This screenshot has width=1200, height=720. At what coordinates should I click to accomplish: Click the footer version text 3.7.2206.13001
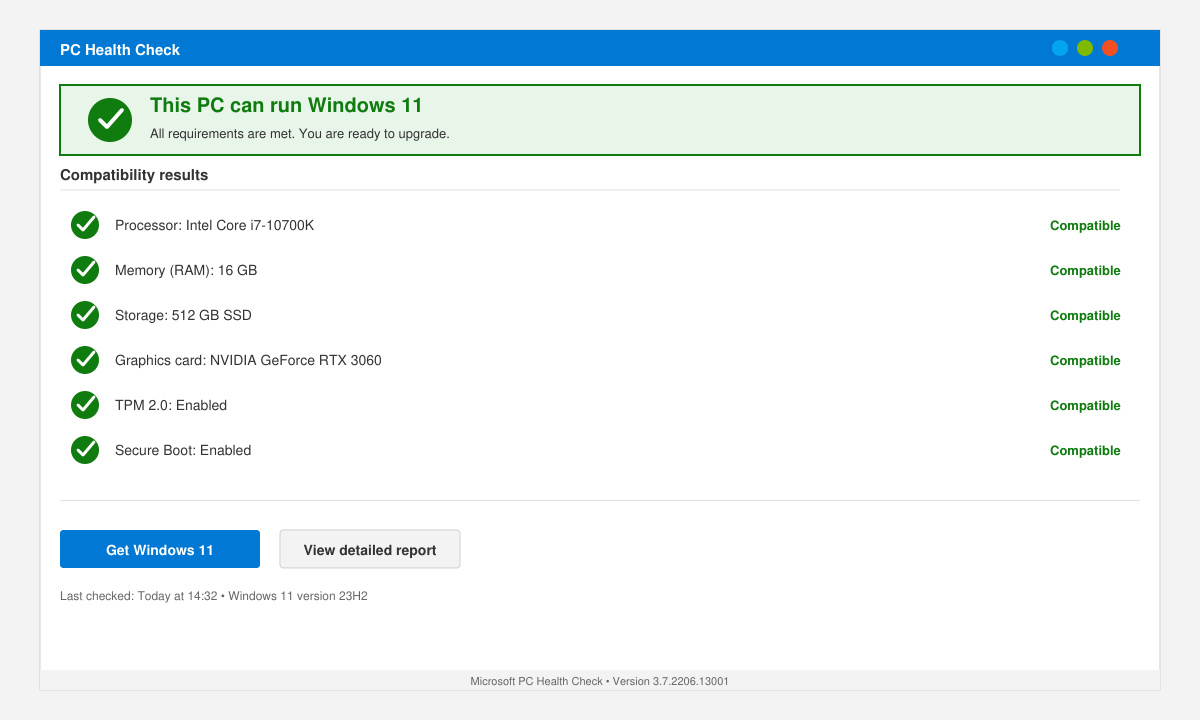691,681
